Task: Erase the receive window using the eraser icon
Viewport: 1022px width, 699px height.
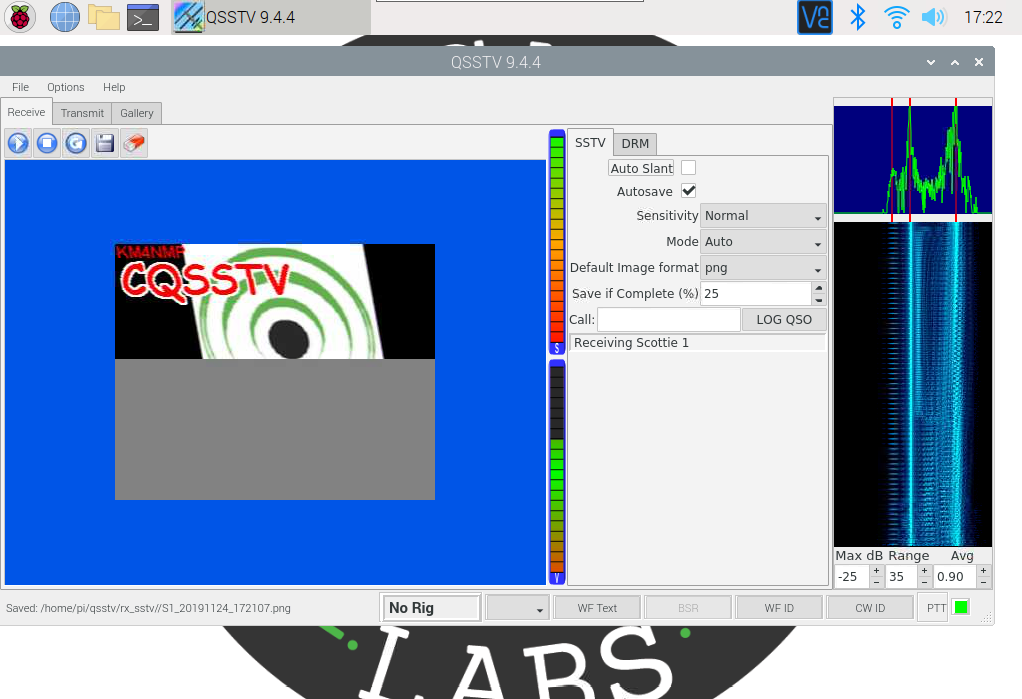Action: 133,142
